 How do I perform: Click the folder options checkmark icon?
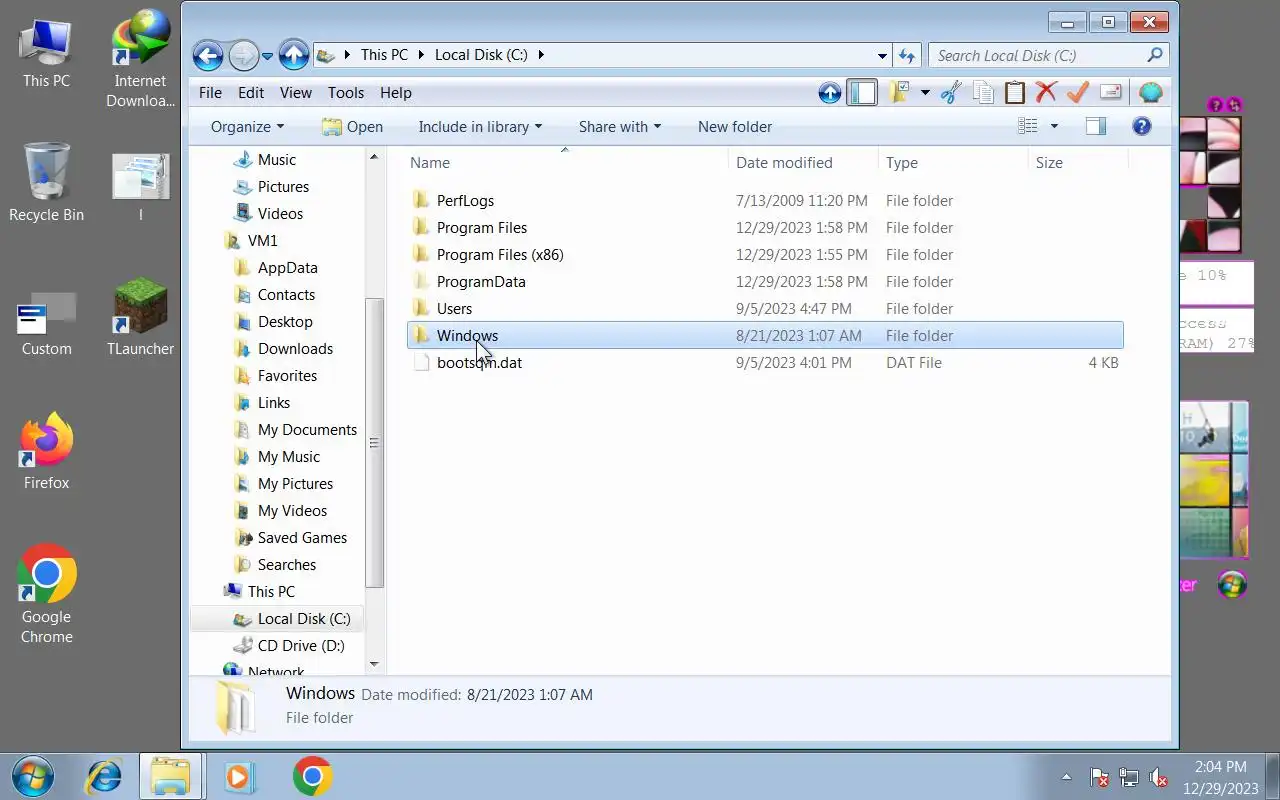pyautogui.click(x=898, y=93)
